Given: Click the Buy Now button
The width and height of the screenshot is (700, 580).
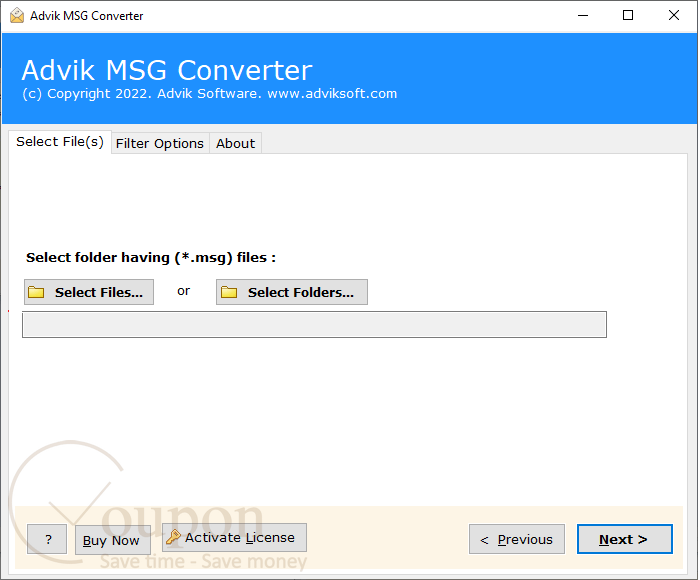Looking at the screenshot, I should pyautogui.click(x=112, y=540).
